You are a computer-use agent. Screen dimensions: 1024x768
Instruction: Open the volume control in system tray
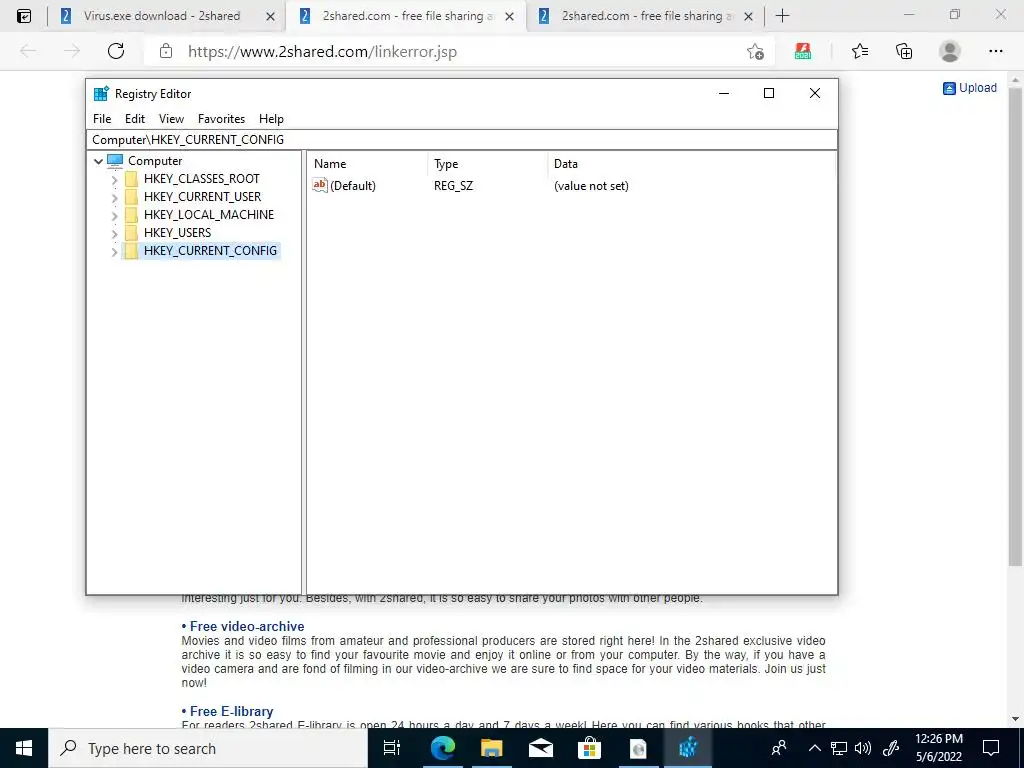click(x=863, y=748)
